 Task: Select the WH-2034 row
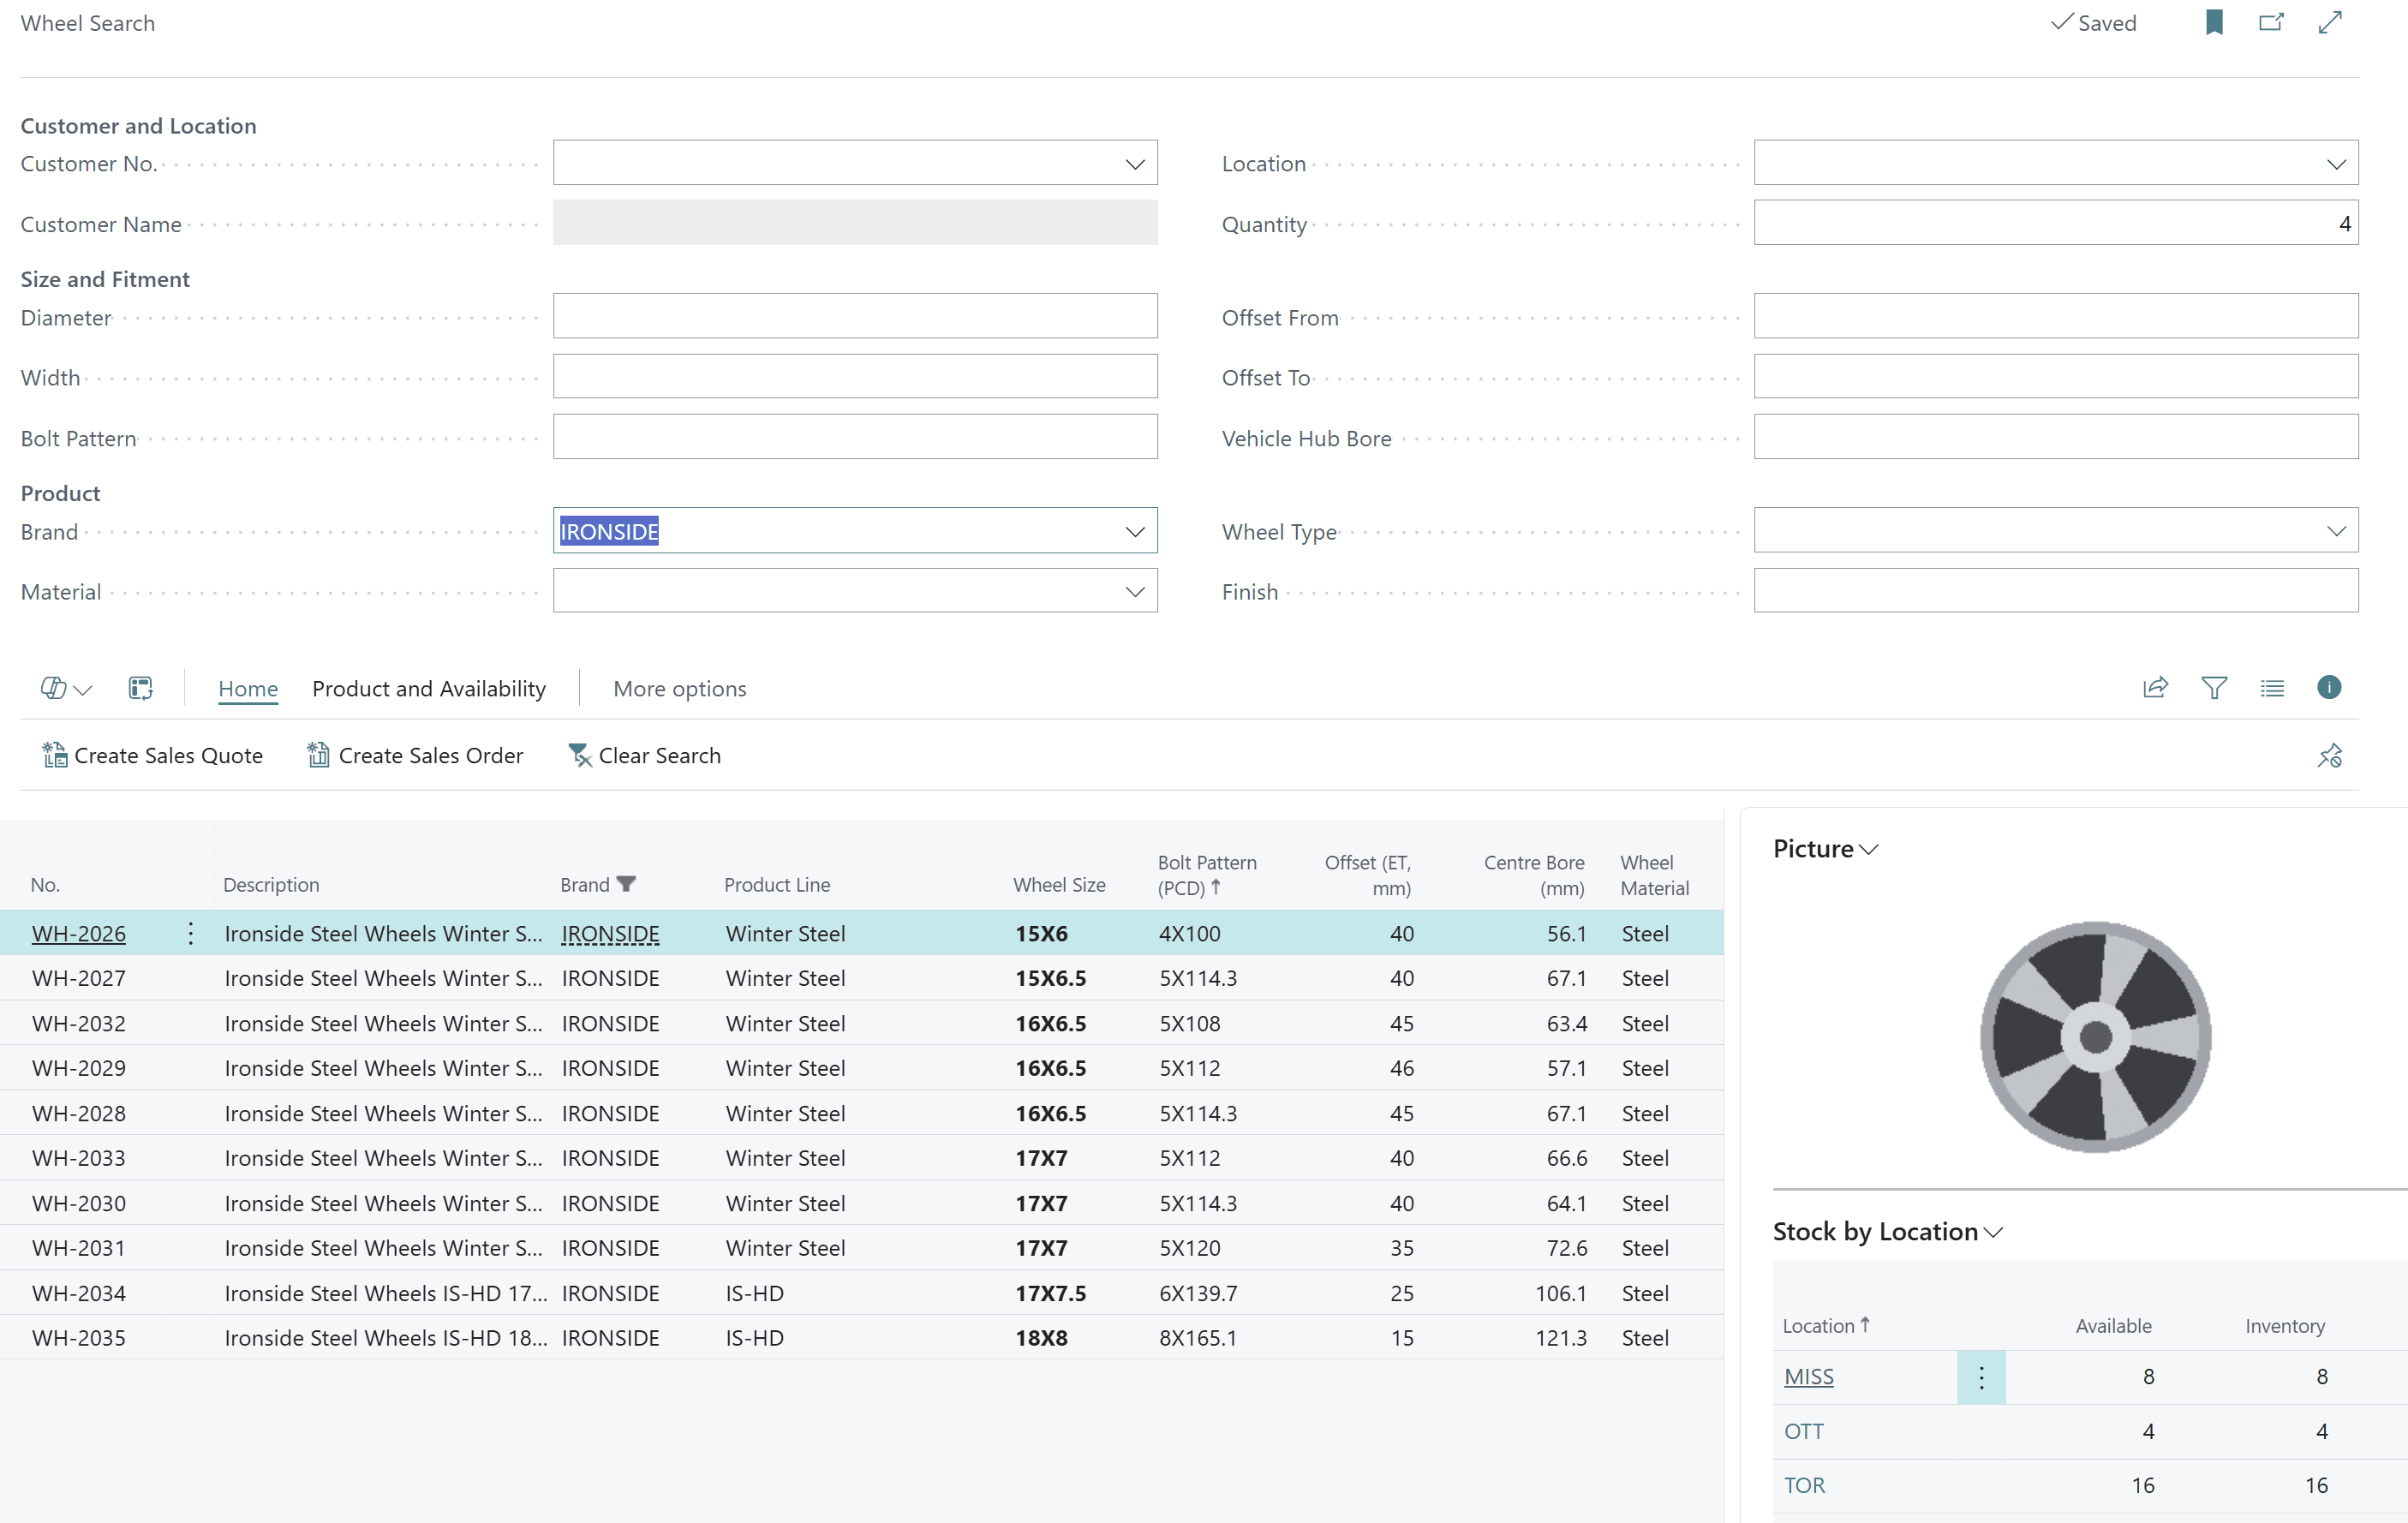coord(861,1293)
